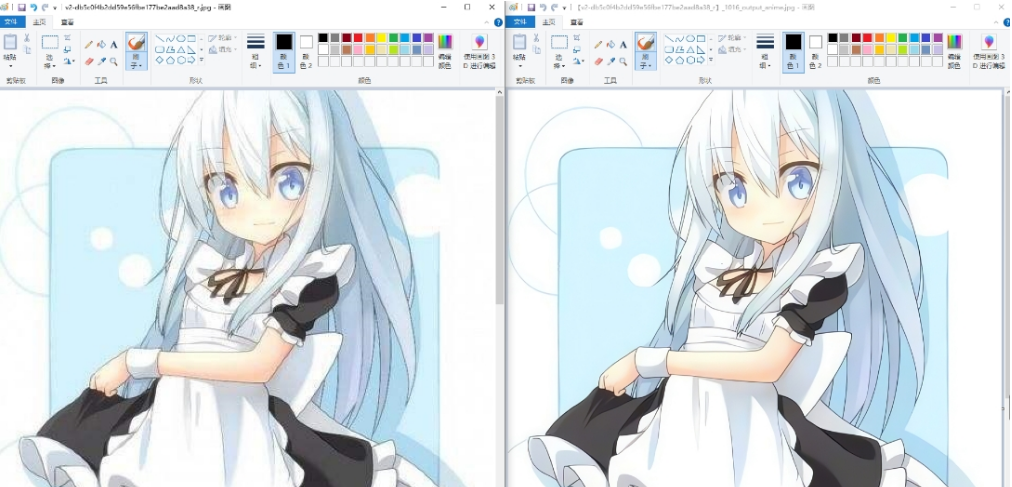Click Crop icon in left Paint window
This screenshot has width=1012, height=487.
click(68, 38)
